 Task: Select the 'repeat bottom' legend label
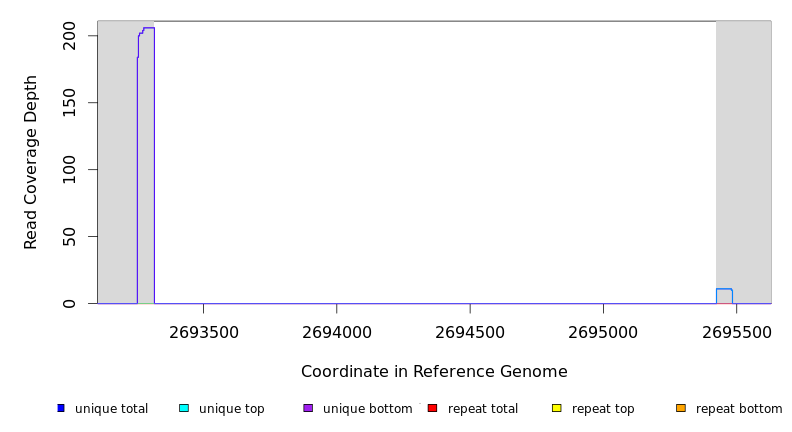[739, 409]
